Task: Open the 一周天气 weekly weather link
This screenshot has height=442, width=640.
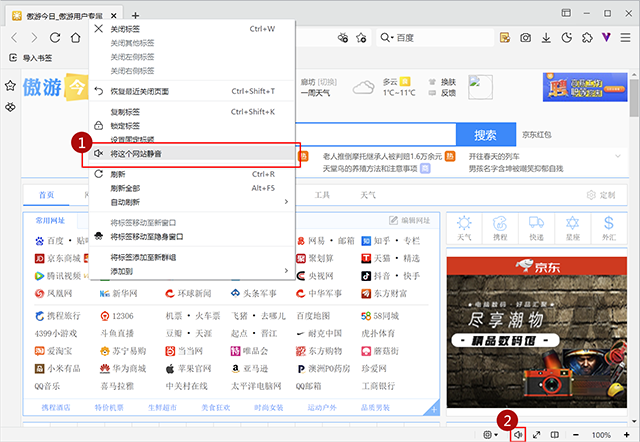Action: pyautogui.click(x=315, y=93)
